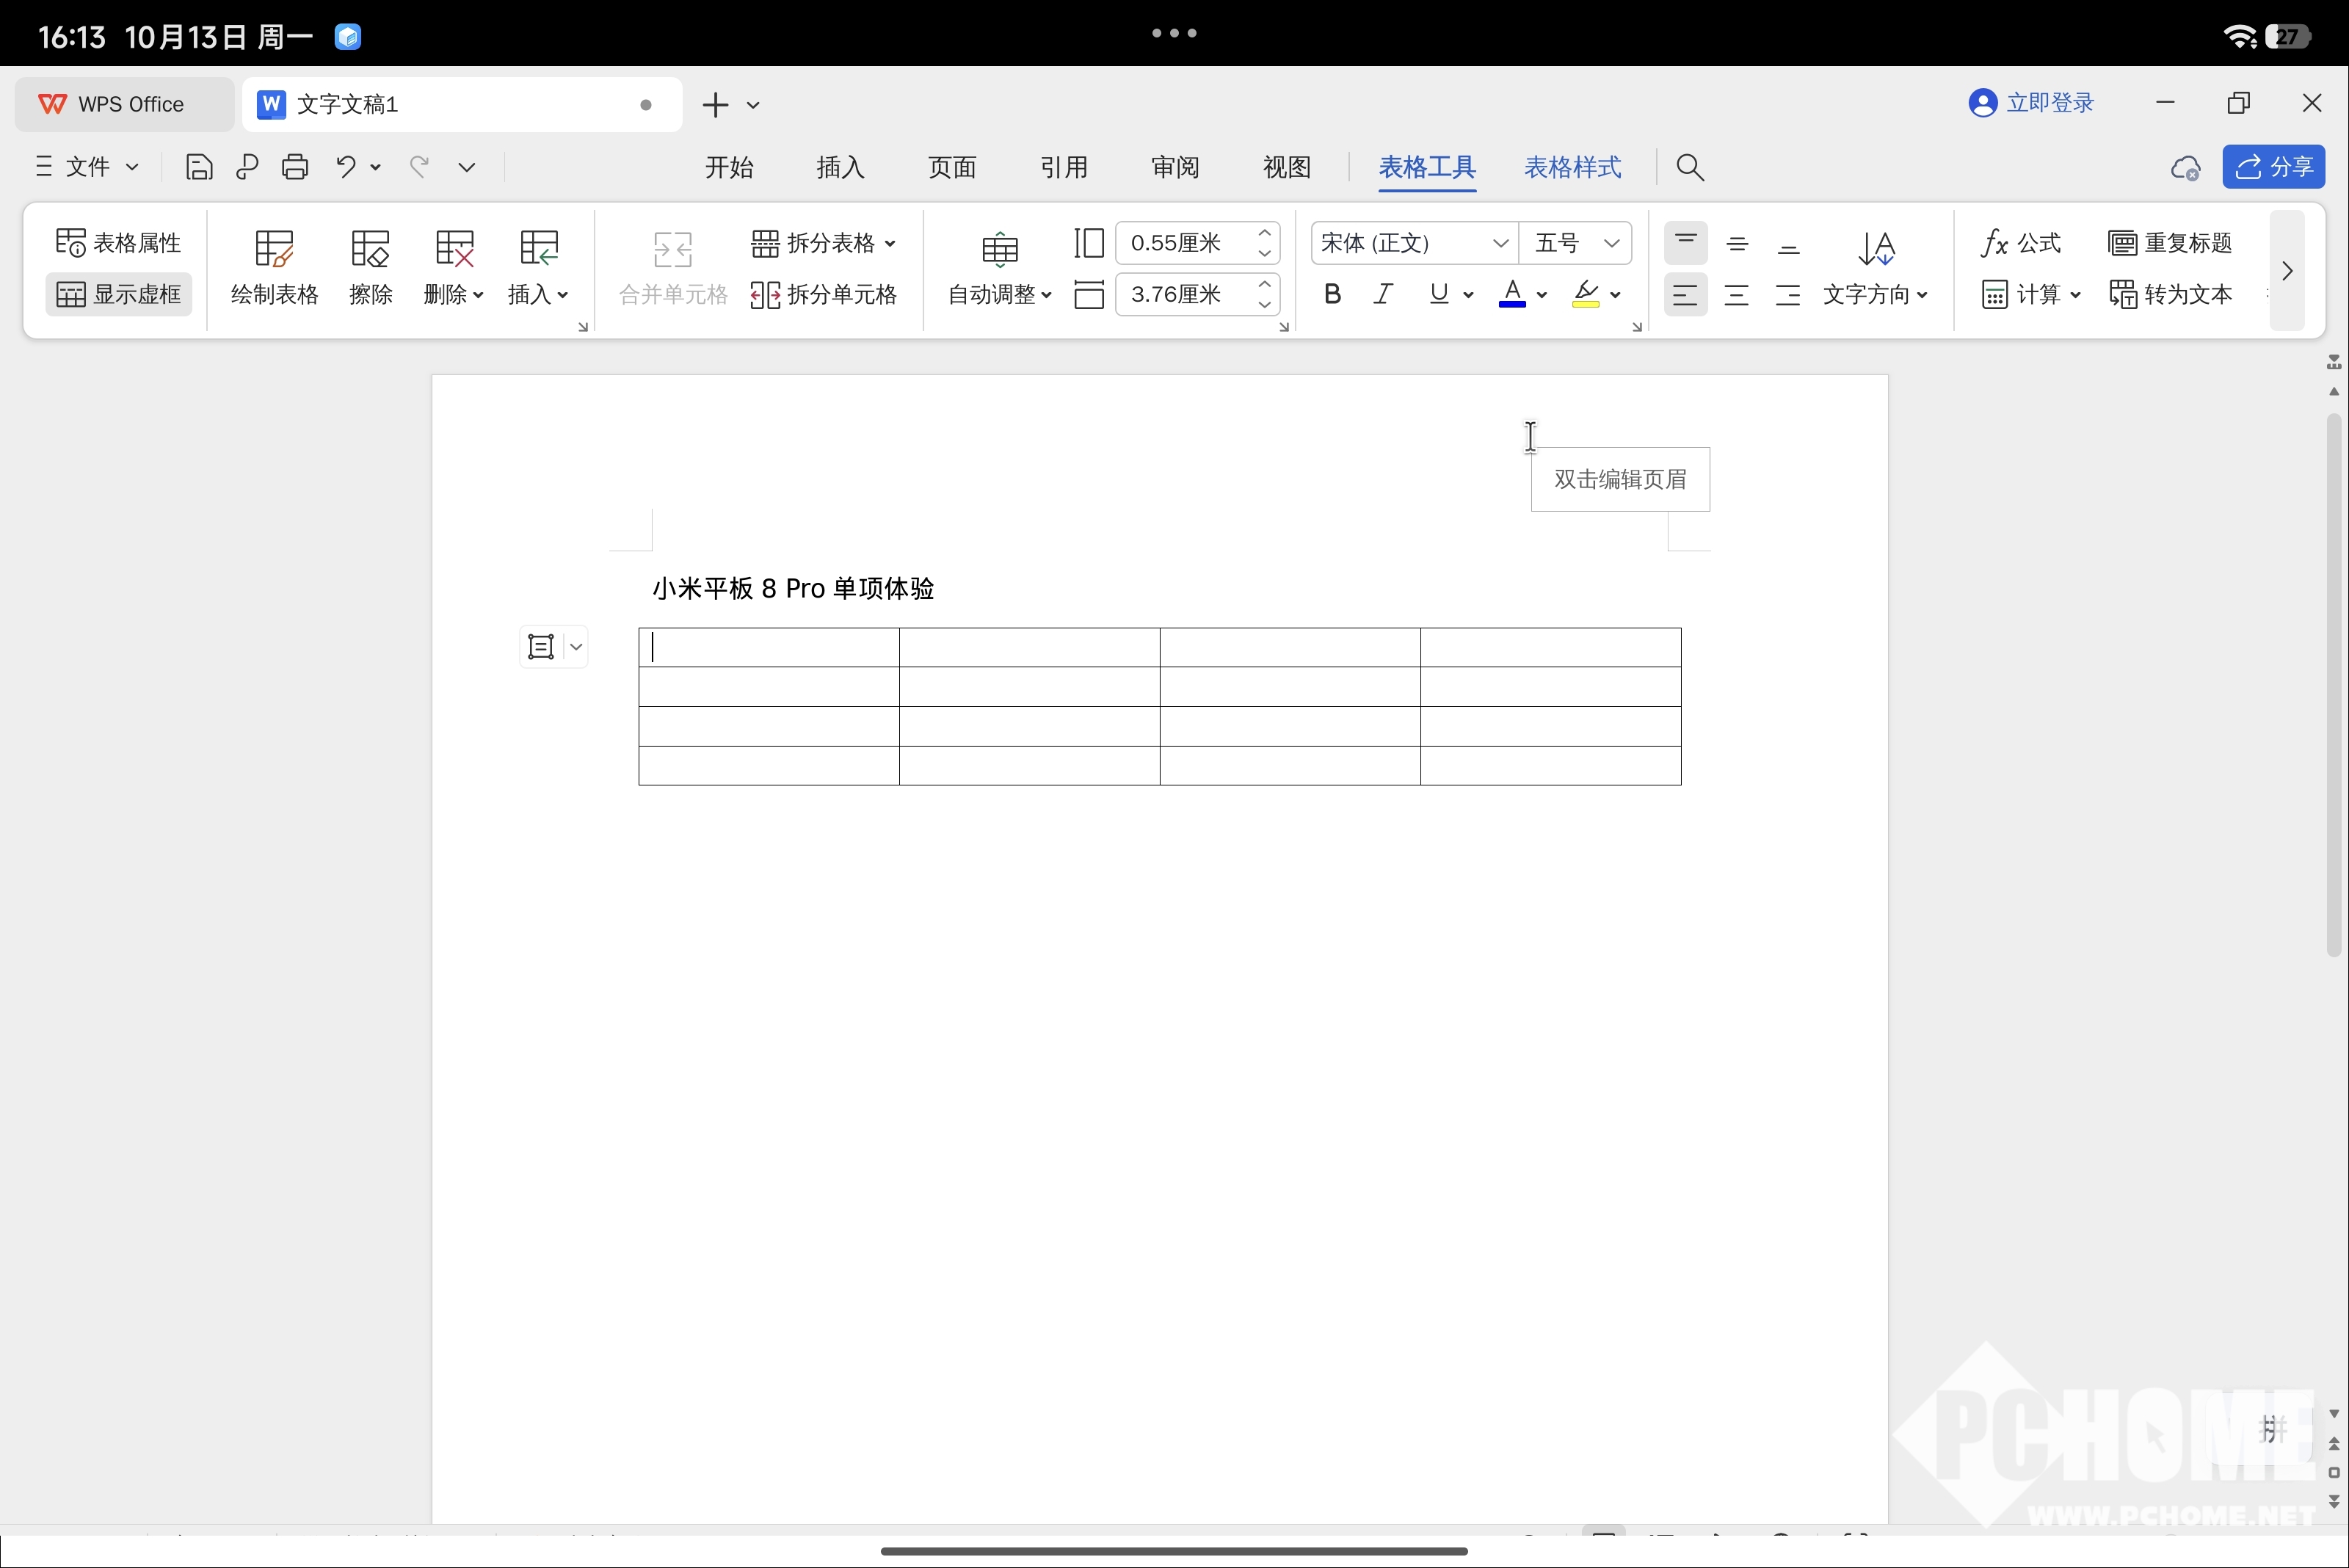
Task: Toggle italic formatting
Action: (1384, 295)
